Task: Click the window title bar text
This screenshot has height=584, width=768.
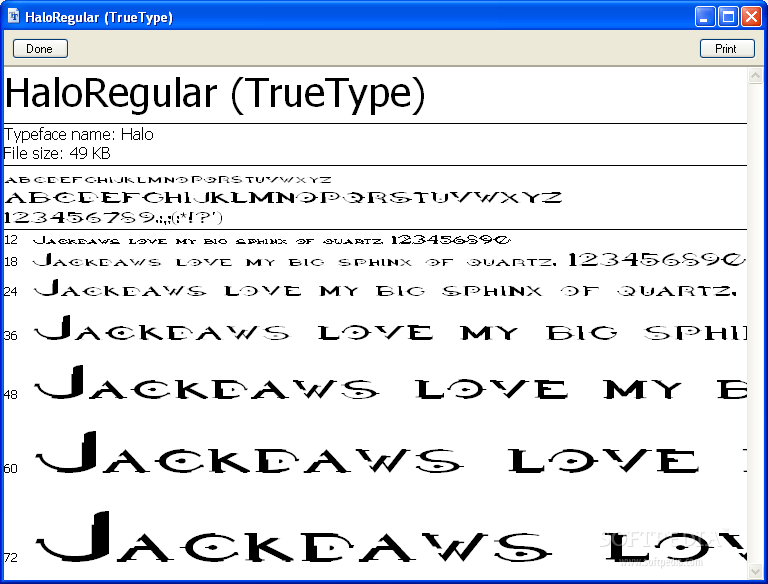Action: coord(99,17)
